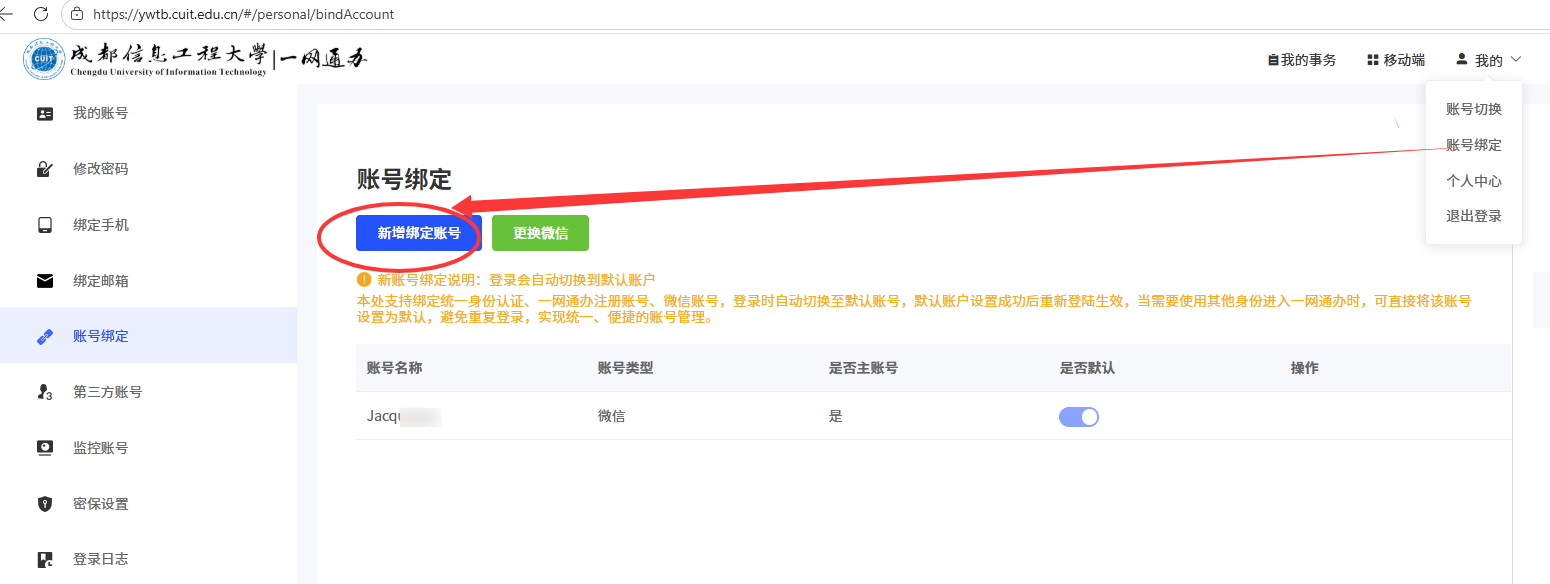
Task: Click the Change Password pencil-lock icon
Action: point(44,169)
